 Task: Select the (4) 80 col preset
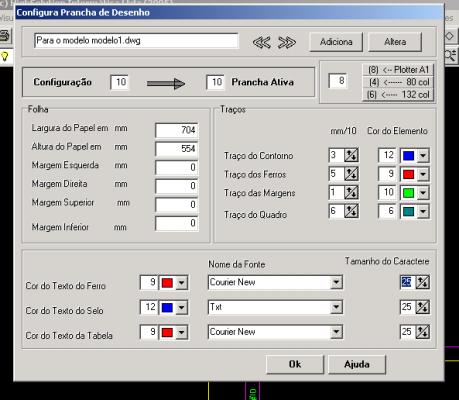click(398, 82)
